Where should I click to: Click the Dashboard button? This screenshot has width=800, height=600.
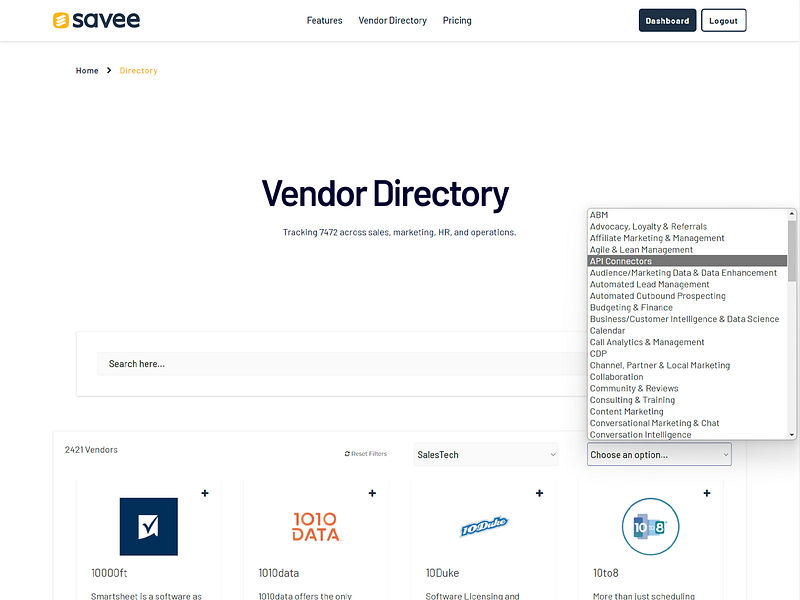(667, 20)
